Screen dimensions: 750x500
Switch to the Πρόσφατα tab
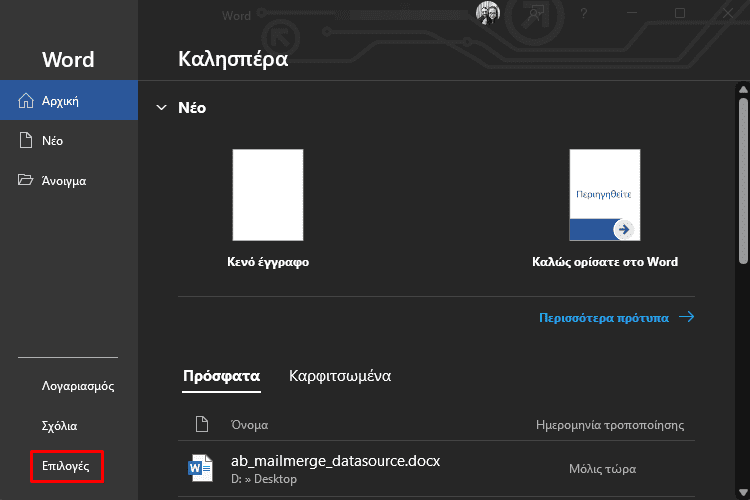pos(221,376)
